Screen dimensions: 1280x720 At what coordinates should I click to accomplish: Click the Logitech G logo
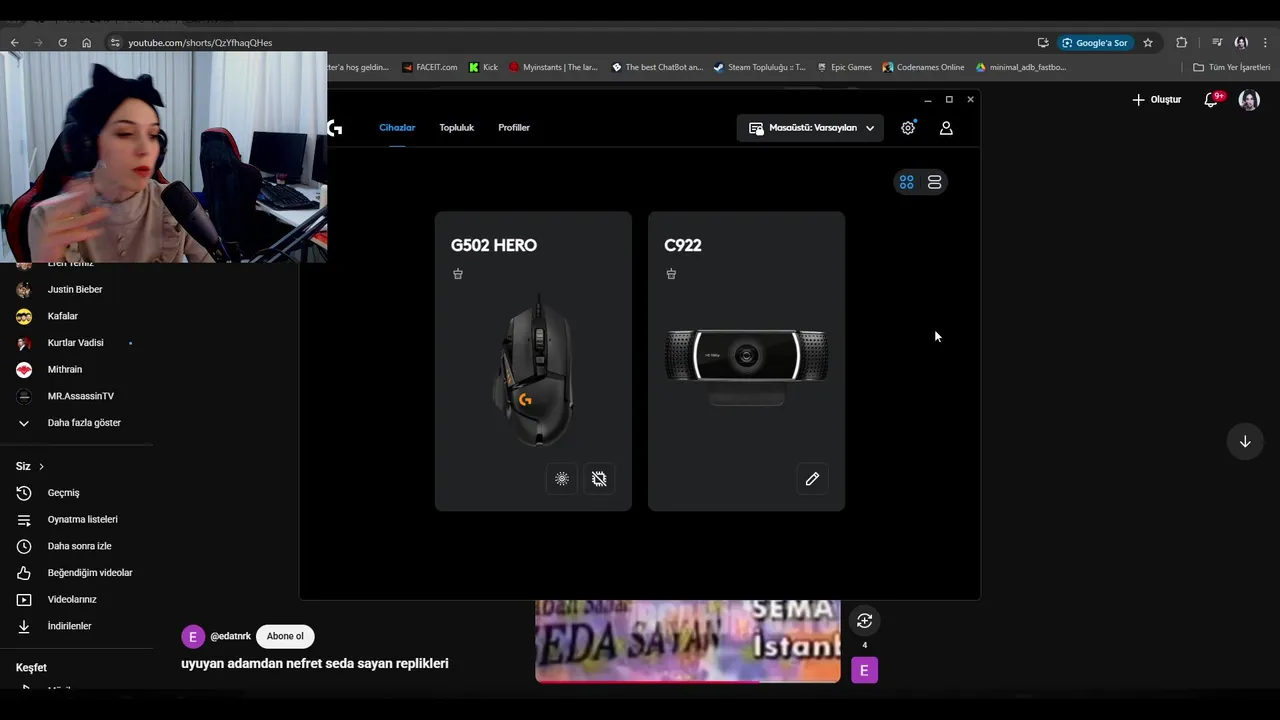(335, 128)
